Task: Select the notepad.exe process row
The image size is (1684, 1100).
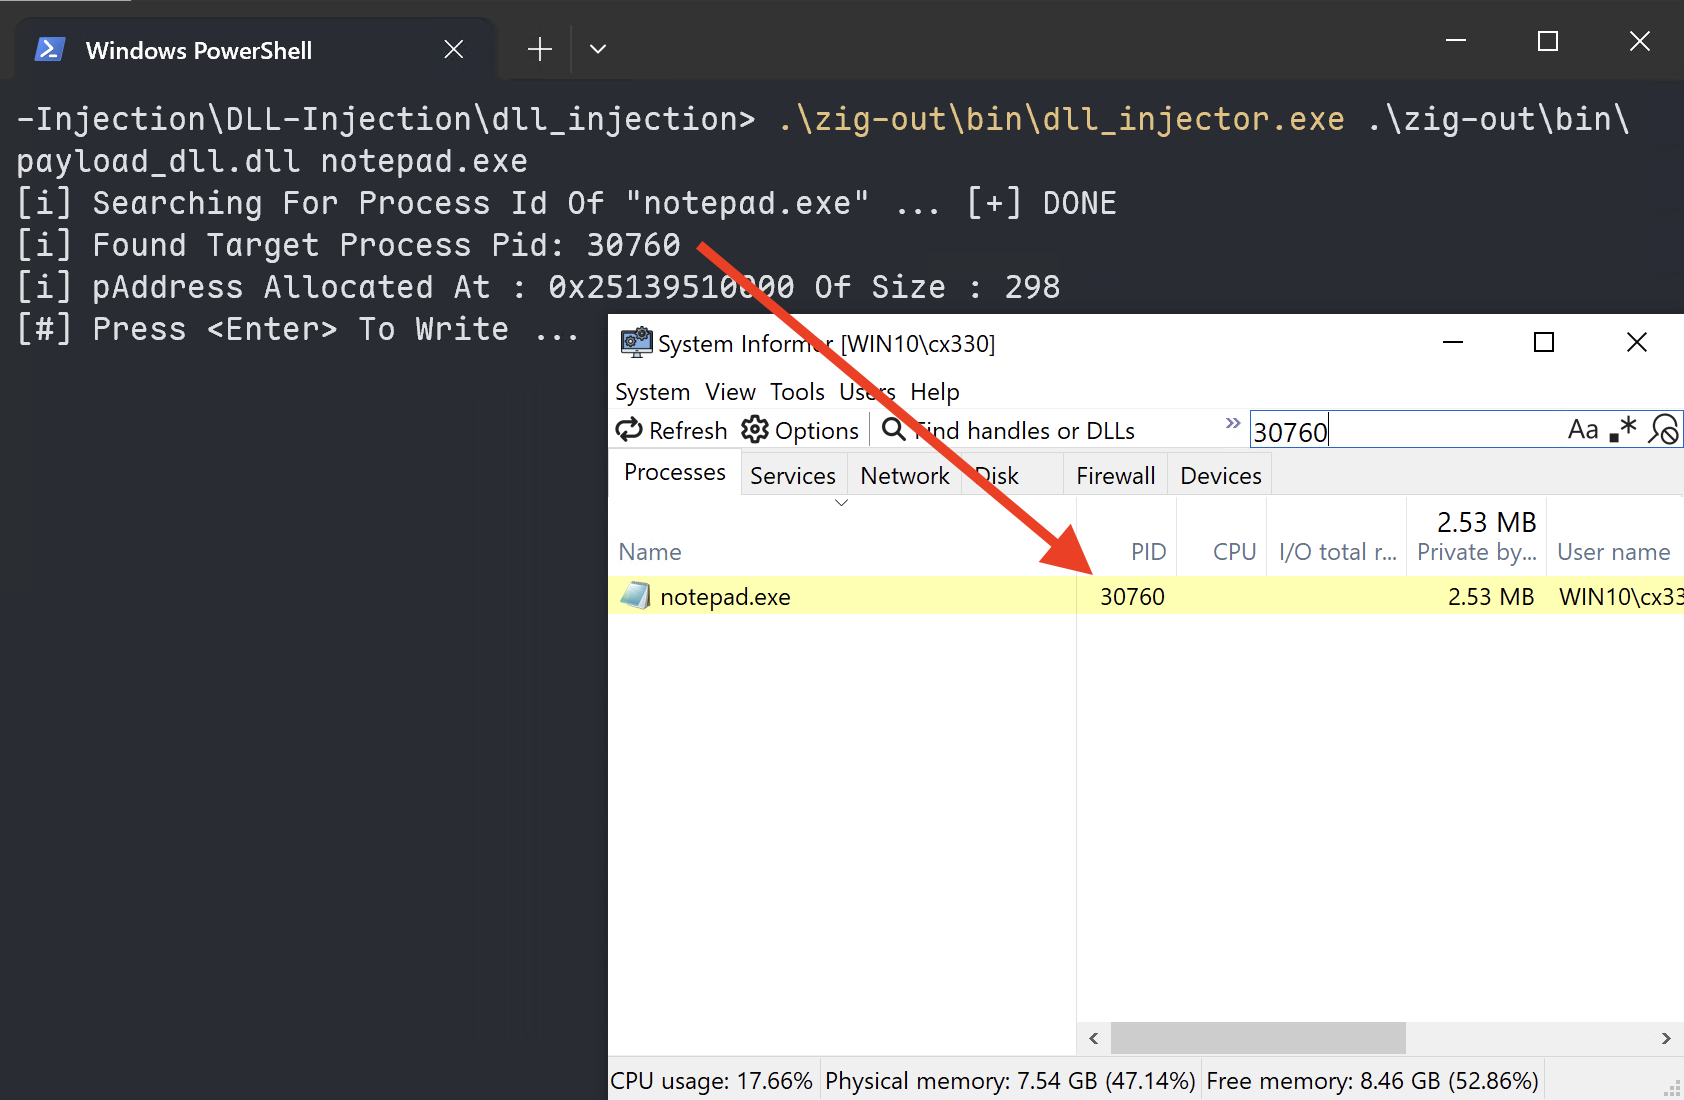Action: click(1146, 596)
